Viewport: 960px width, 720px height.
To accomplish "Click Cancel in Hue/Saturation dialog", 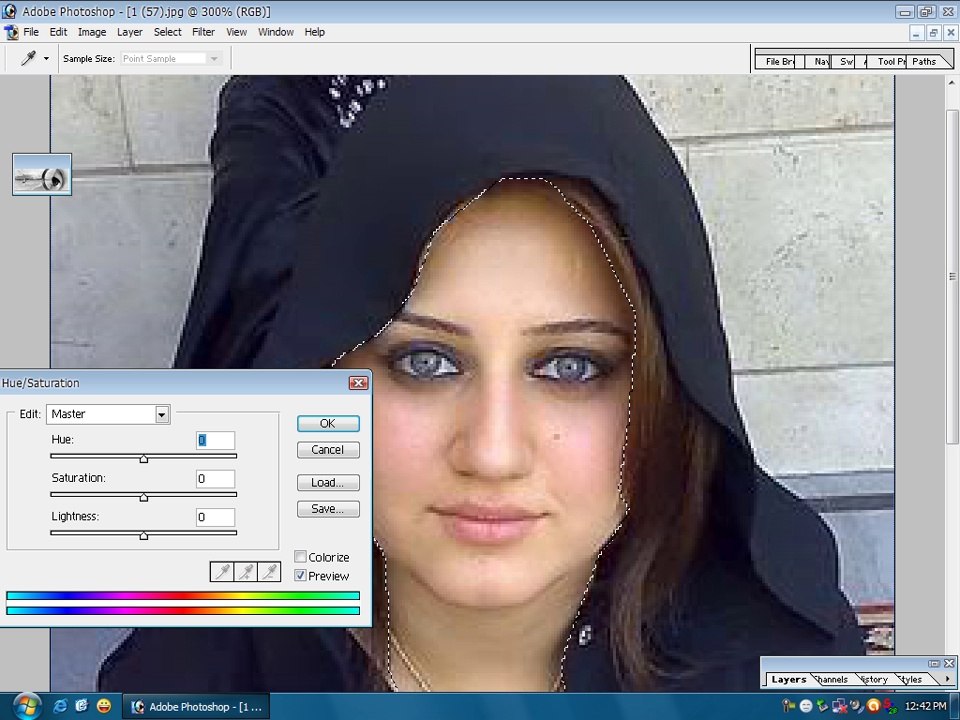I will [328, 450].
